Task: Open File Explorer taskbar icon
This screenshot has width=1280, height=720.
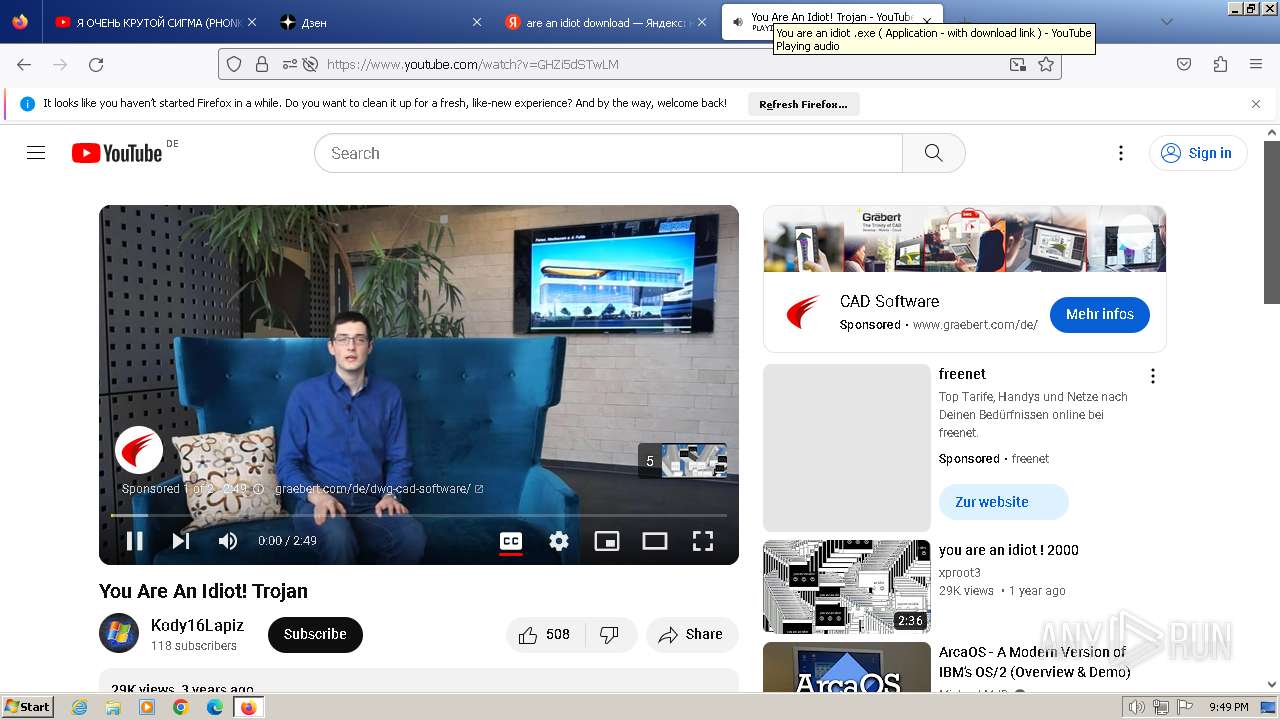Action: click(113, 707)
